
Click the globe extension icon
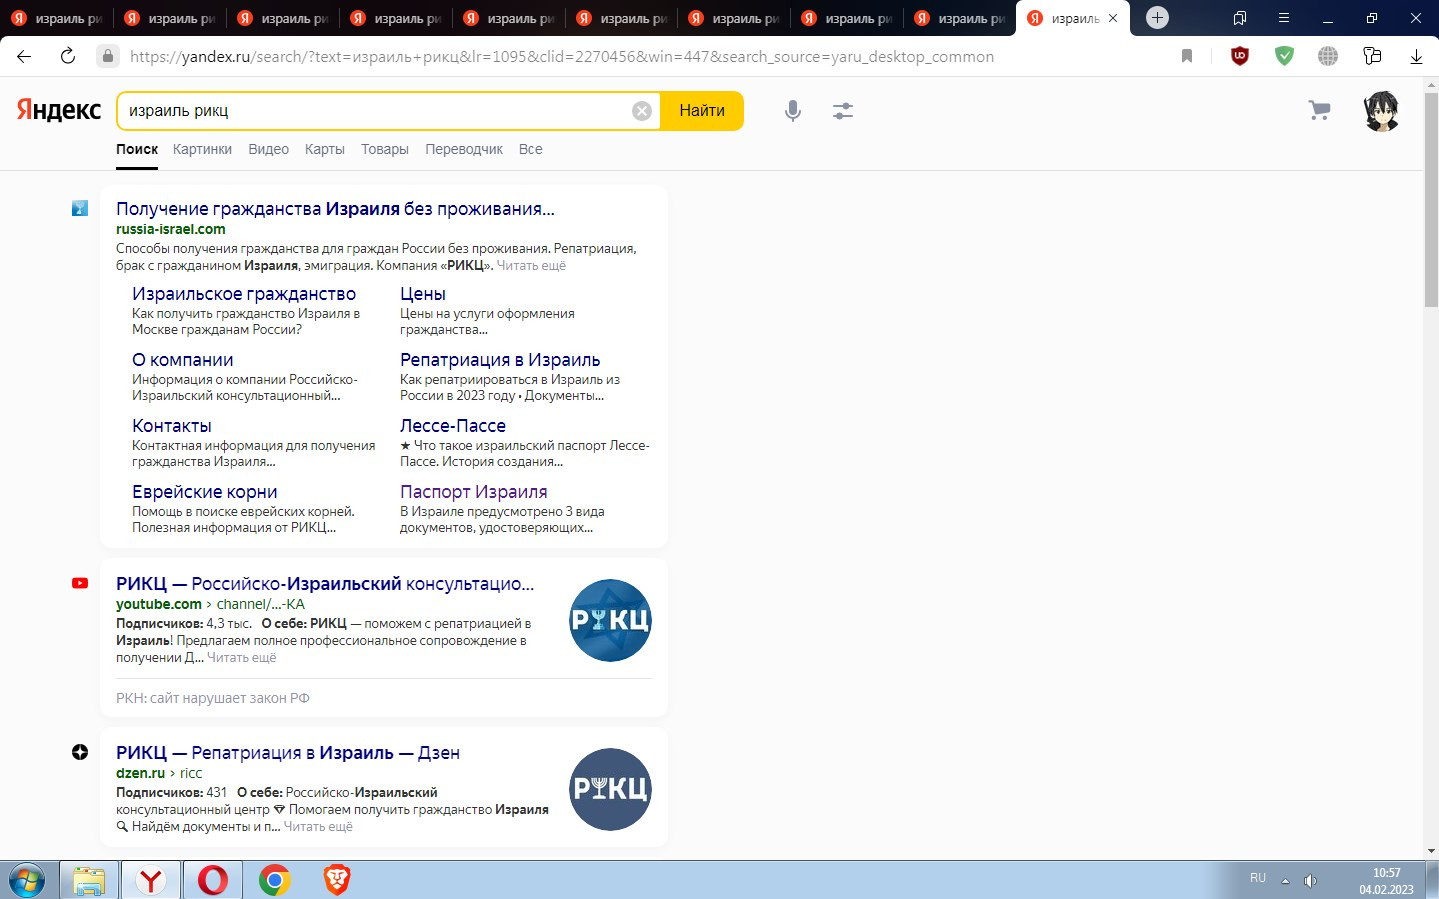click(1328, 56)
